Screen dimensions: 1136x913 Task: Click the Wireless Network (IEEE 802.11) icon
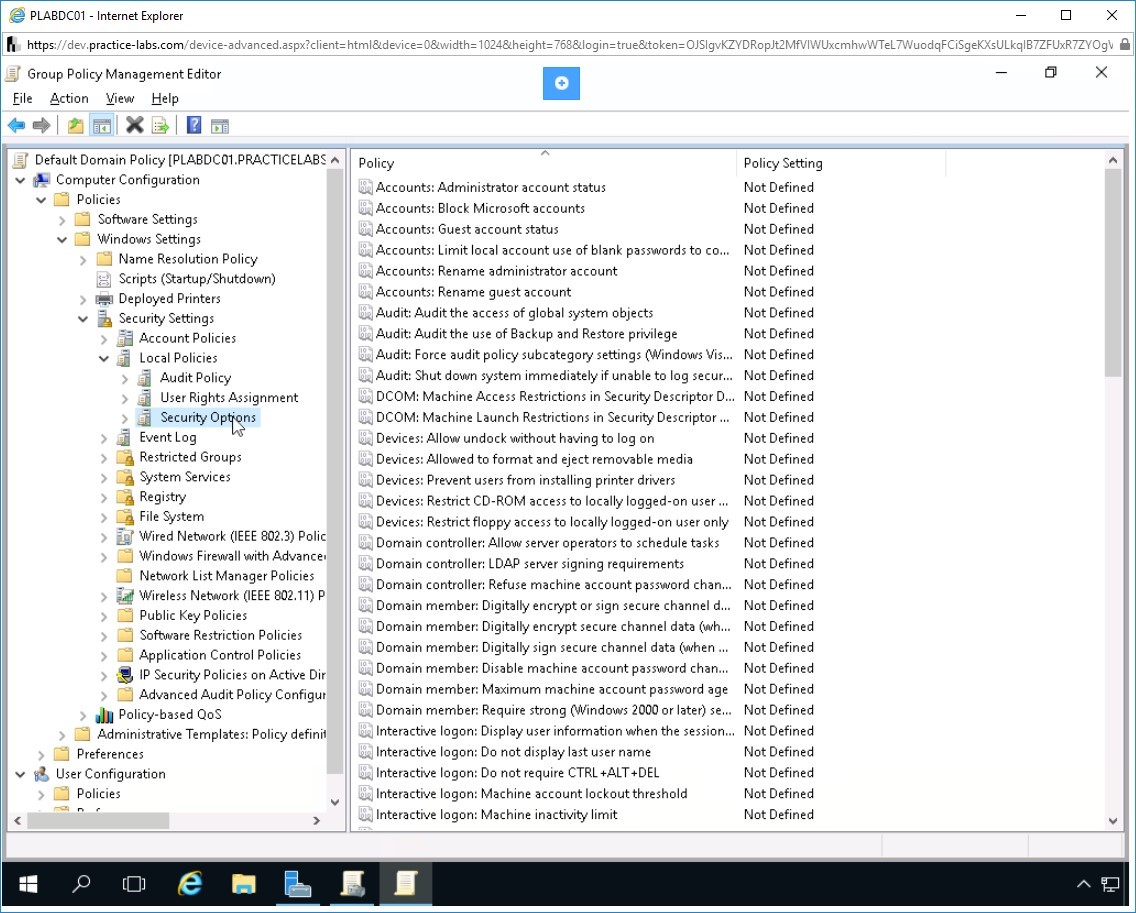click(x=125, y=596)
